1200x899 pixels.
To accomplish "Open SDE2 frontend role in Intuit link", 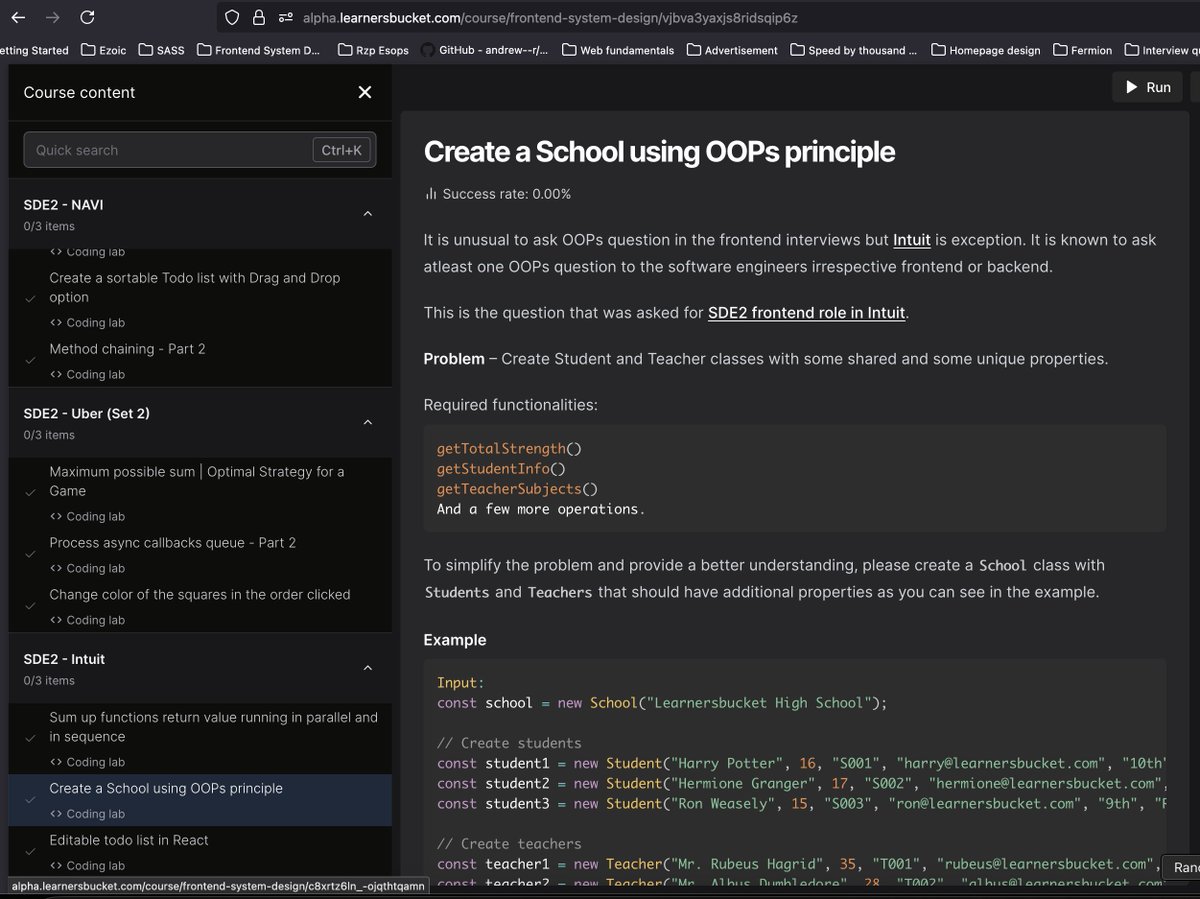I will pyautogui.click(x=807, y=313).
